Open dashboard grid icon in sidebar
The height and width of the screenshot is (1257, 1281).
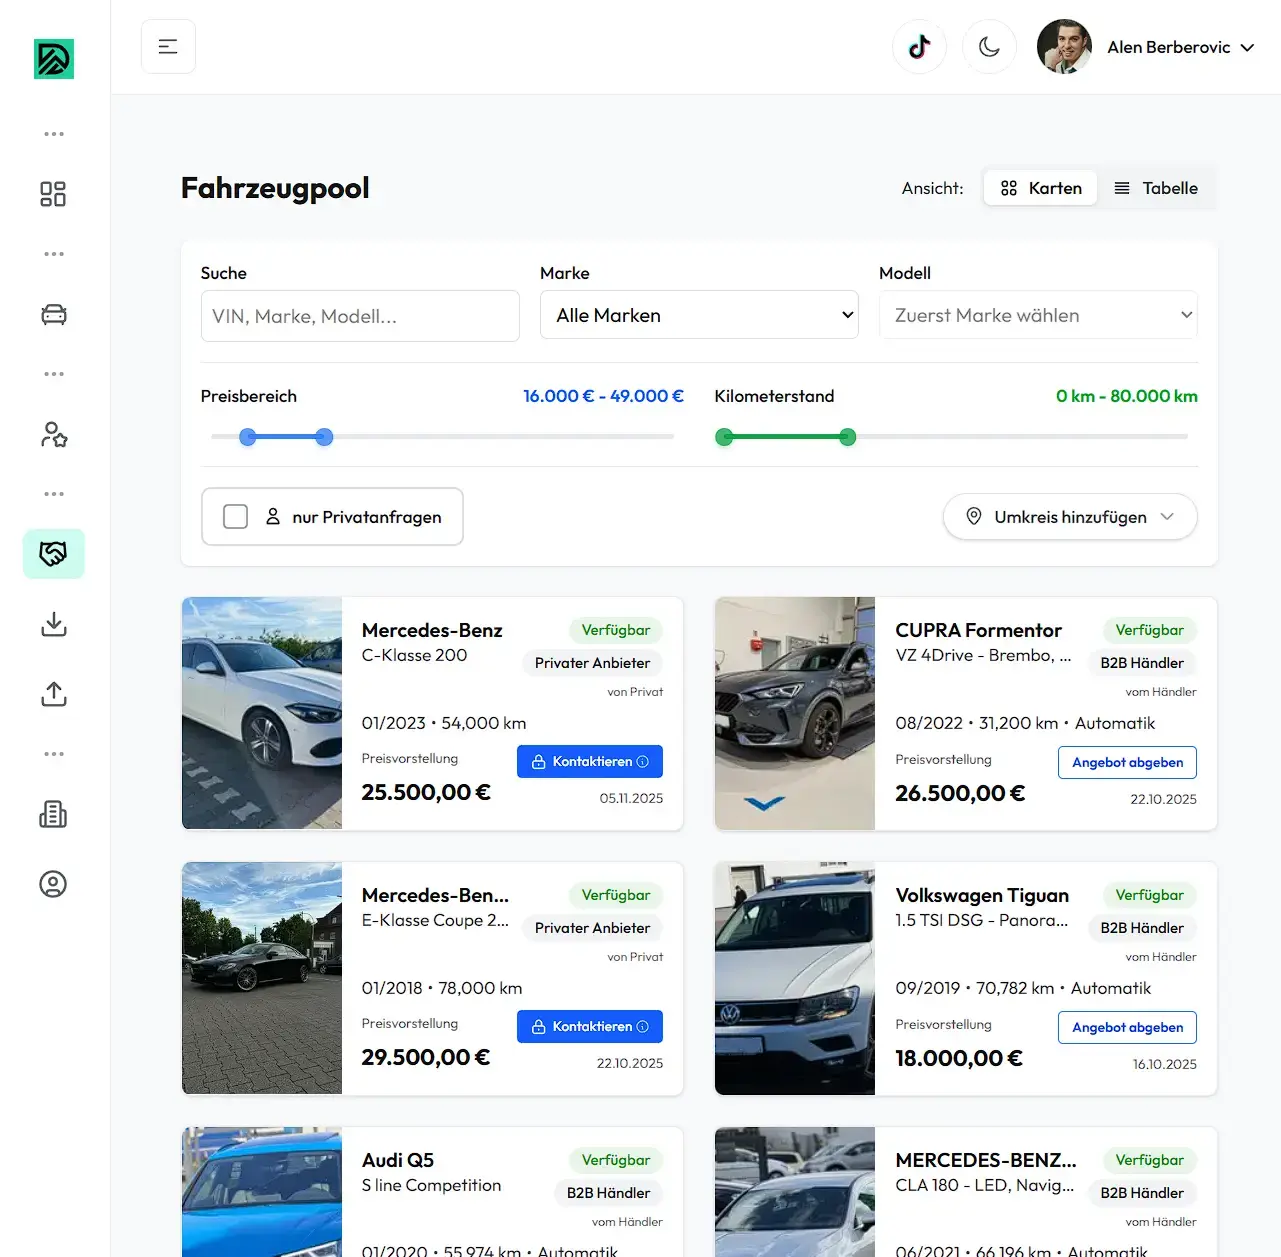[x=53, y=194]
